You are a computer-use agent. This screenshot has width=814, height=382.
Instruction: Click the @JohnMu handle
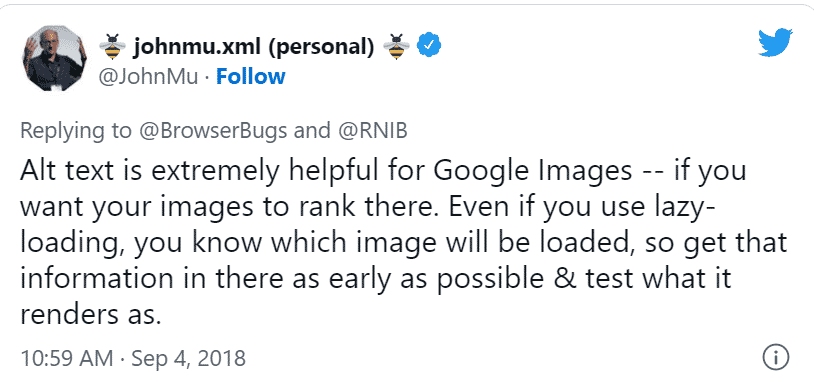[x=148, y=77]
